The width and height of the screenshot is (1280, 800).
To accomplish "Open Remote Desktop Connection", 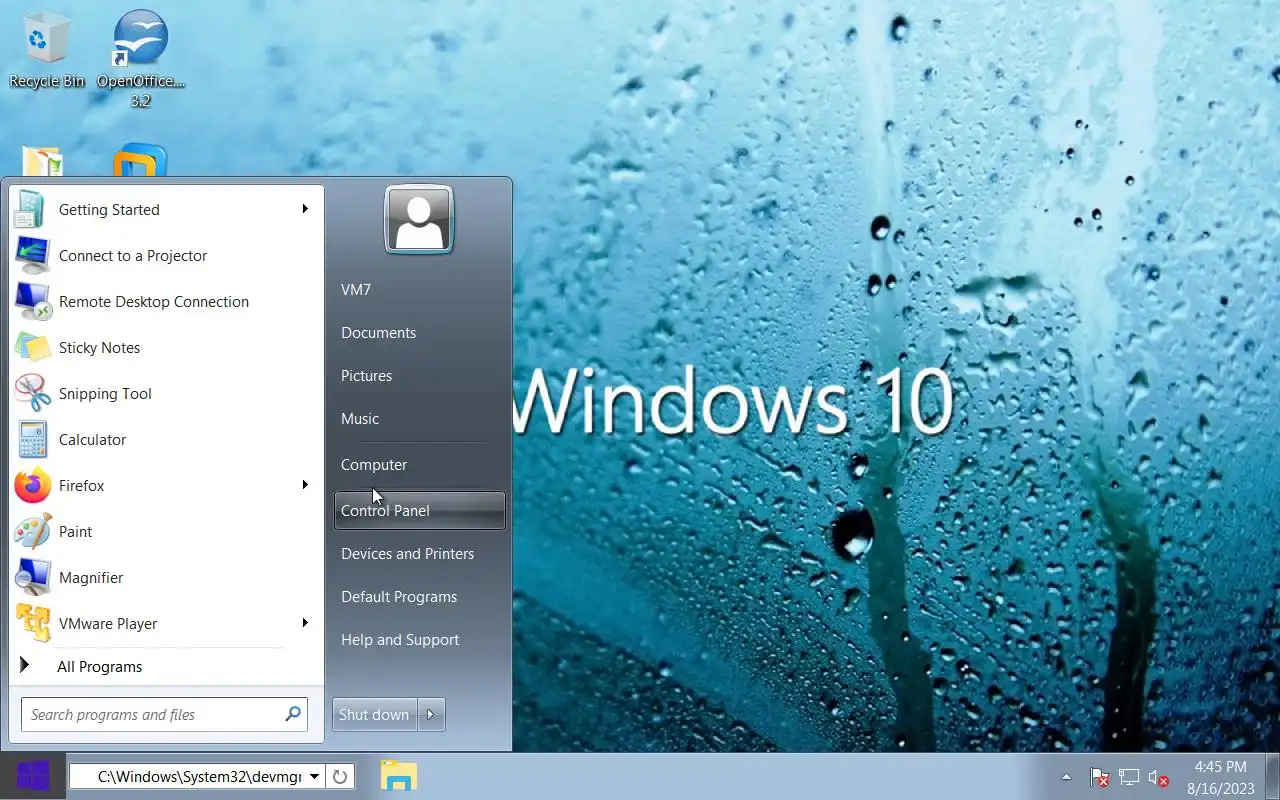I will [x=166, y=301].
